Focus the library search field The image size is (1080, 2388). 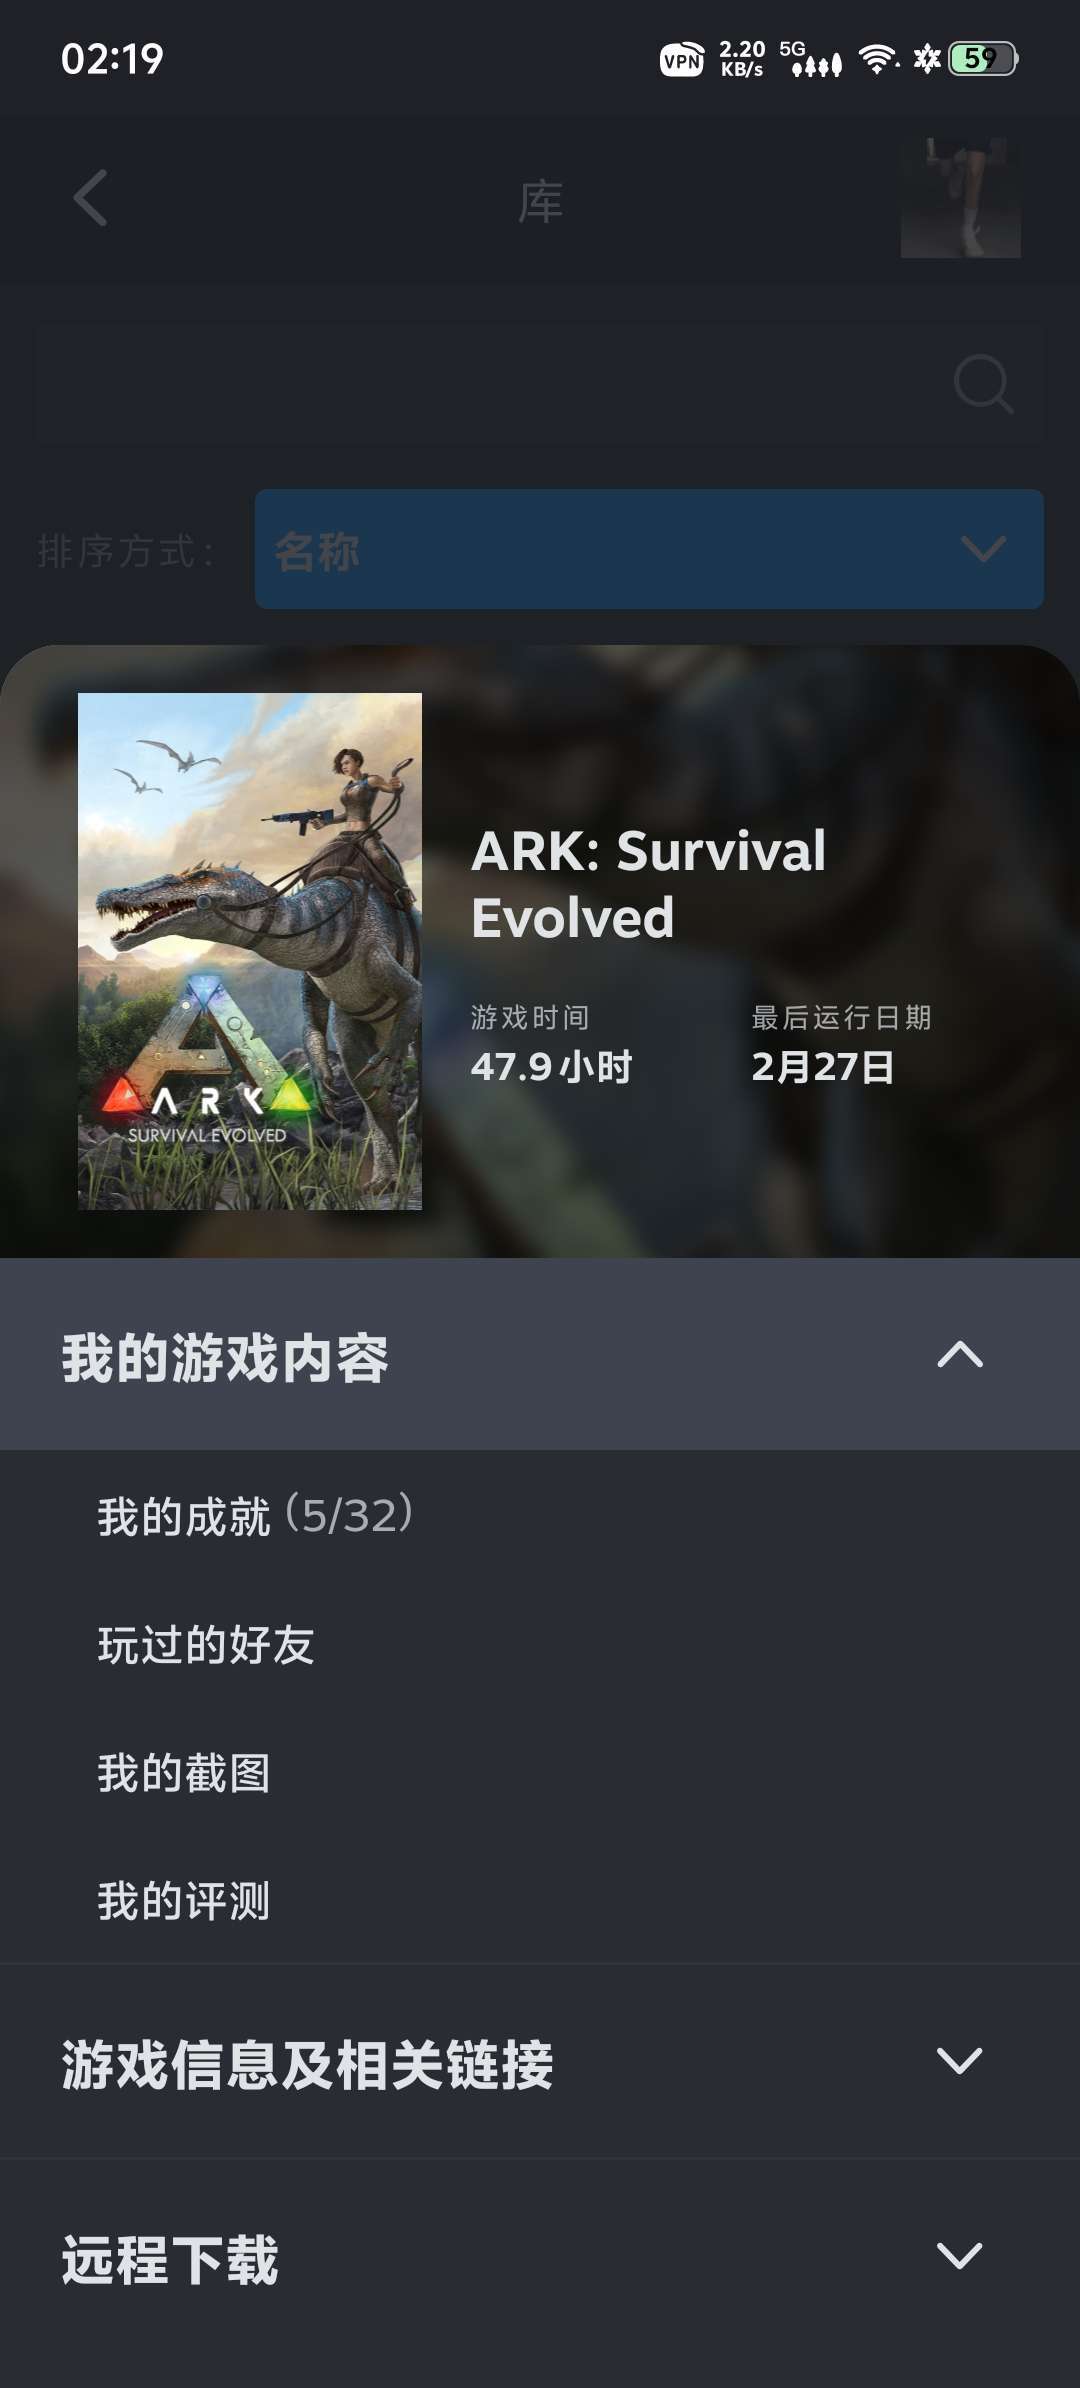[x=540, y=384]
